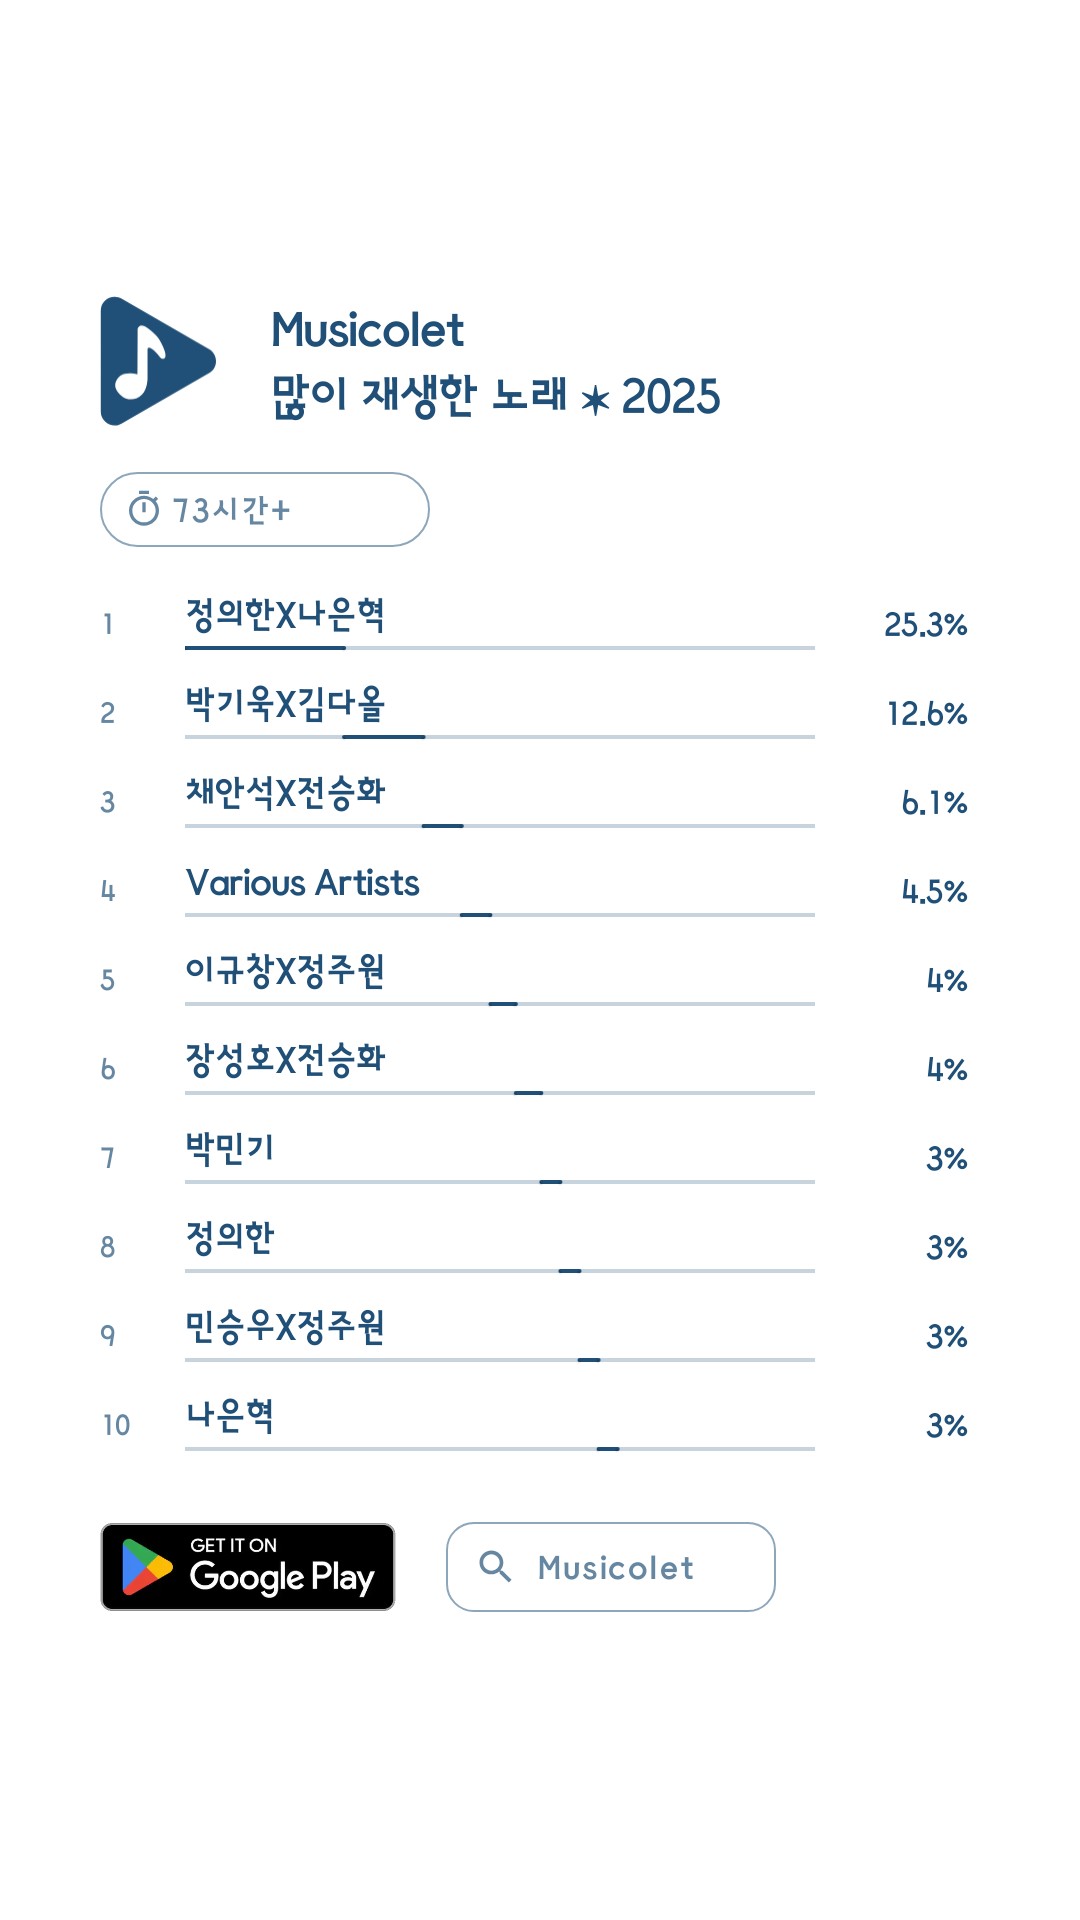Click the 많이 재생한 노래 2025 heading
The width and height of the screenshot is (1080, 1920).
point(495,396)
